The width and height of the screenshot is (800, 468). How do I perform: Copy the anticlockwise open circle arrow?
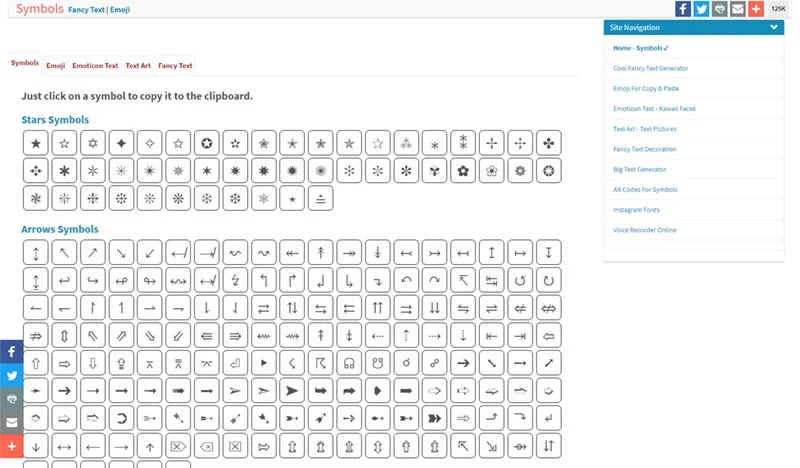[x=520, y=280]
